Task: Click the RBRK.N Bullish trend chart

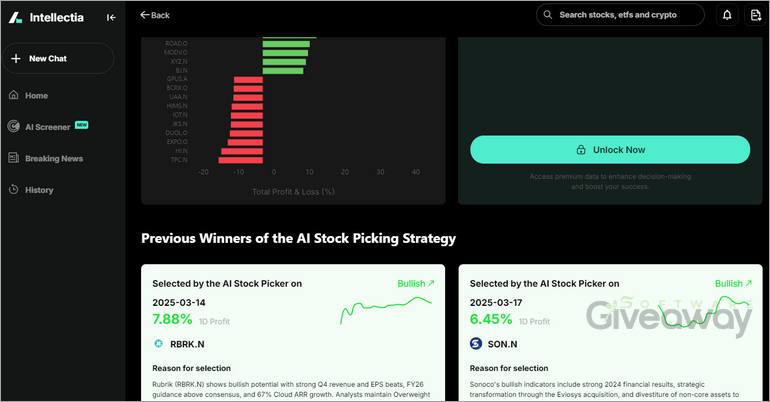Action: tap(386, 309)
